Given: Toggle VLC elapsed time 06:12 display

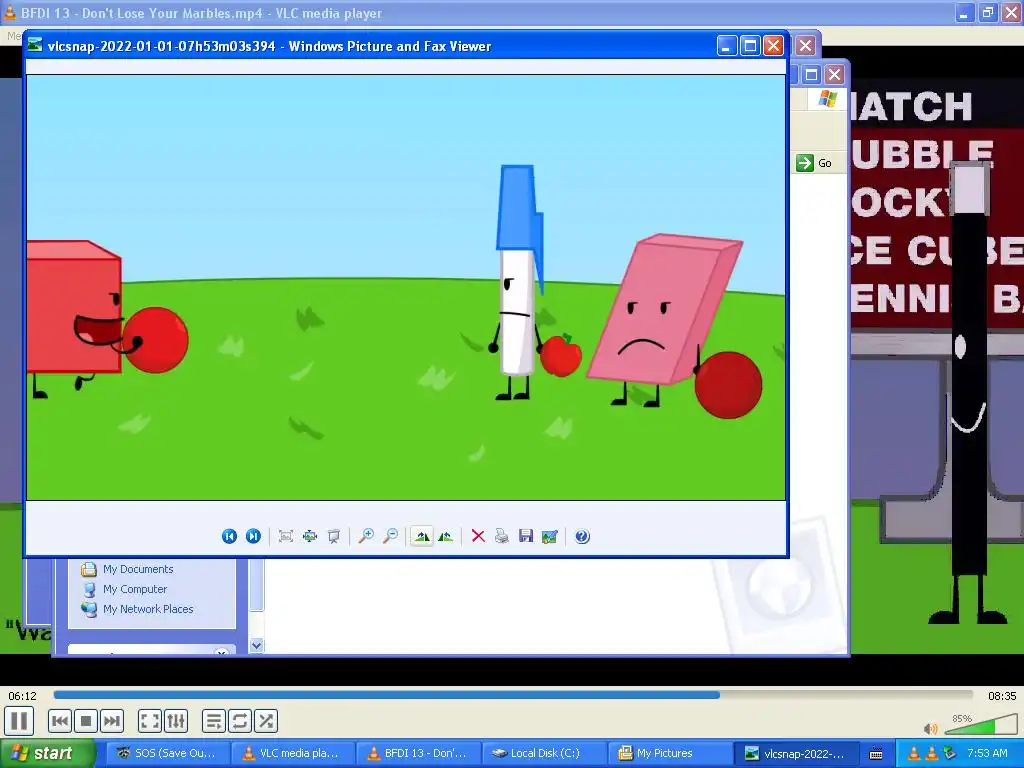Looking at the screenshot, I should (x=23, y=696).
